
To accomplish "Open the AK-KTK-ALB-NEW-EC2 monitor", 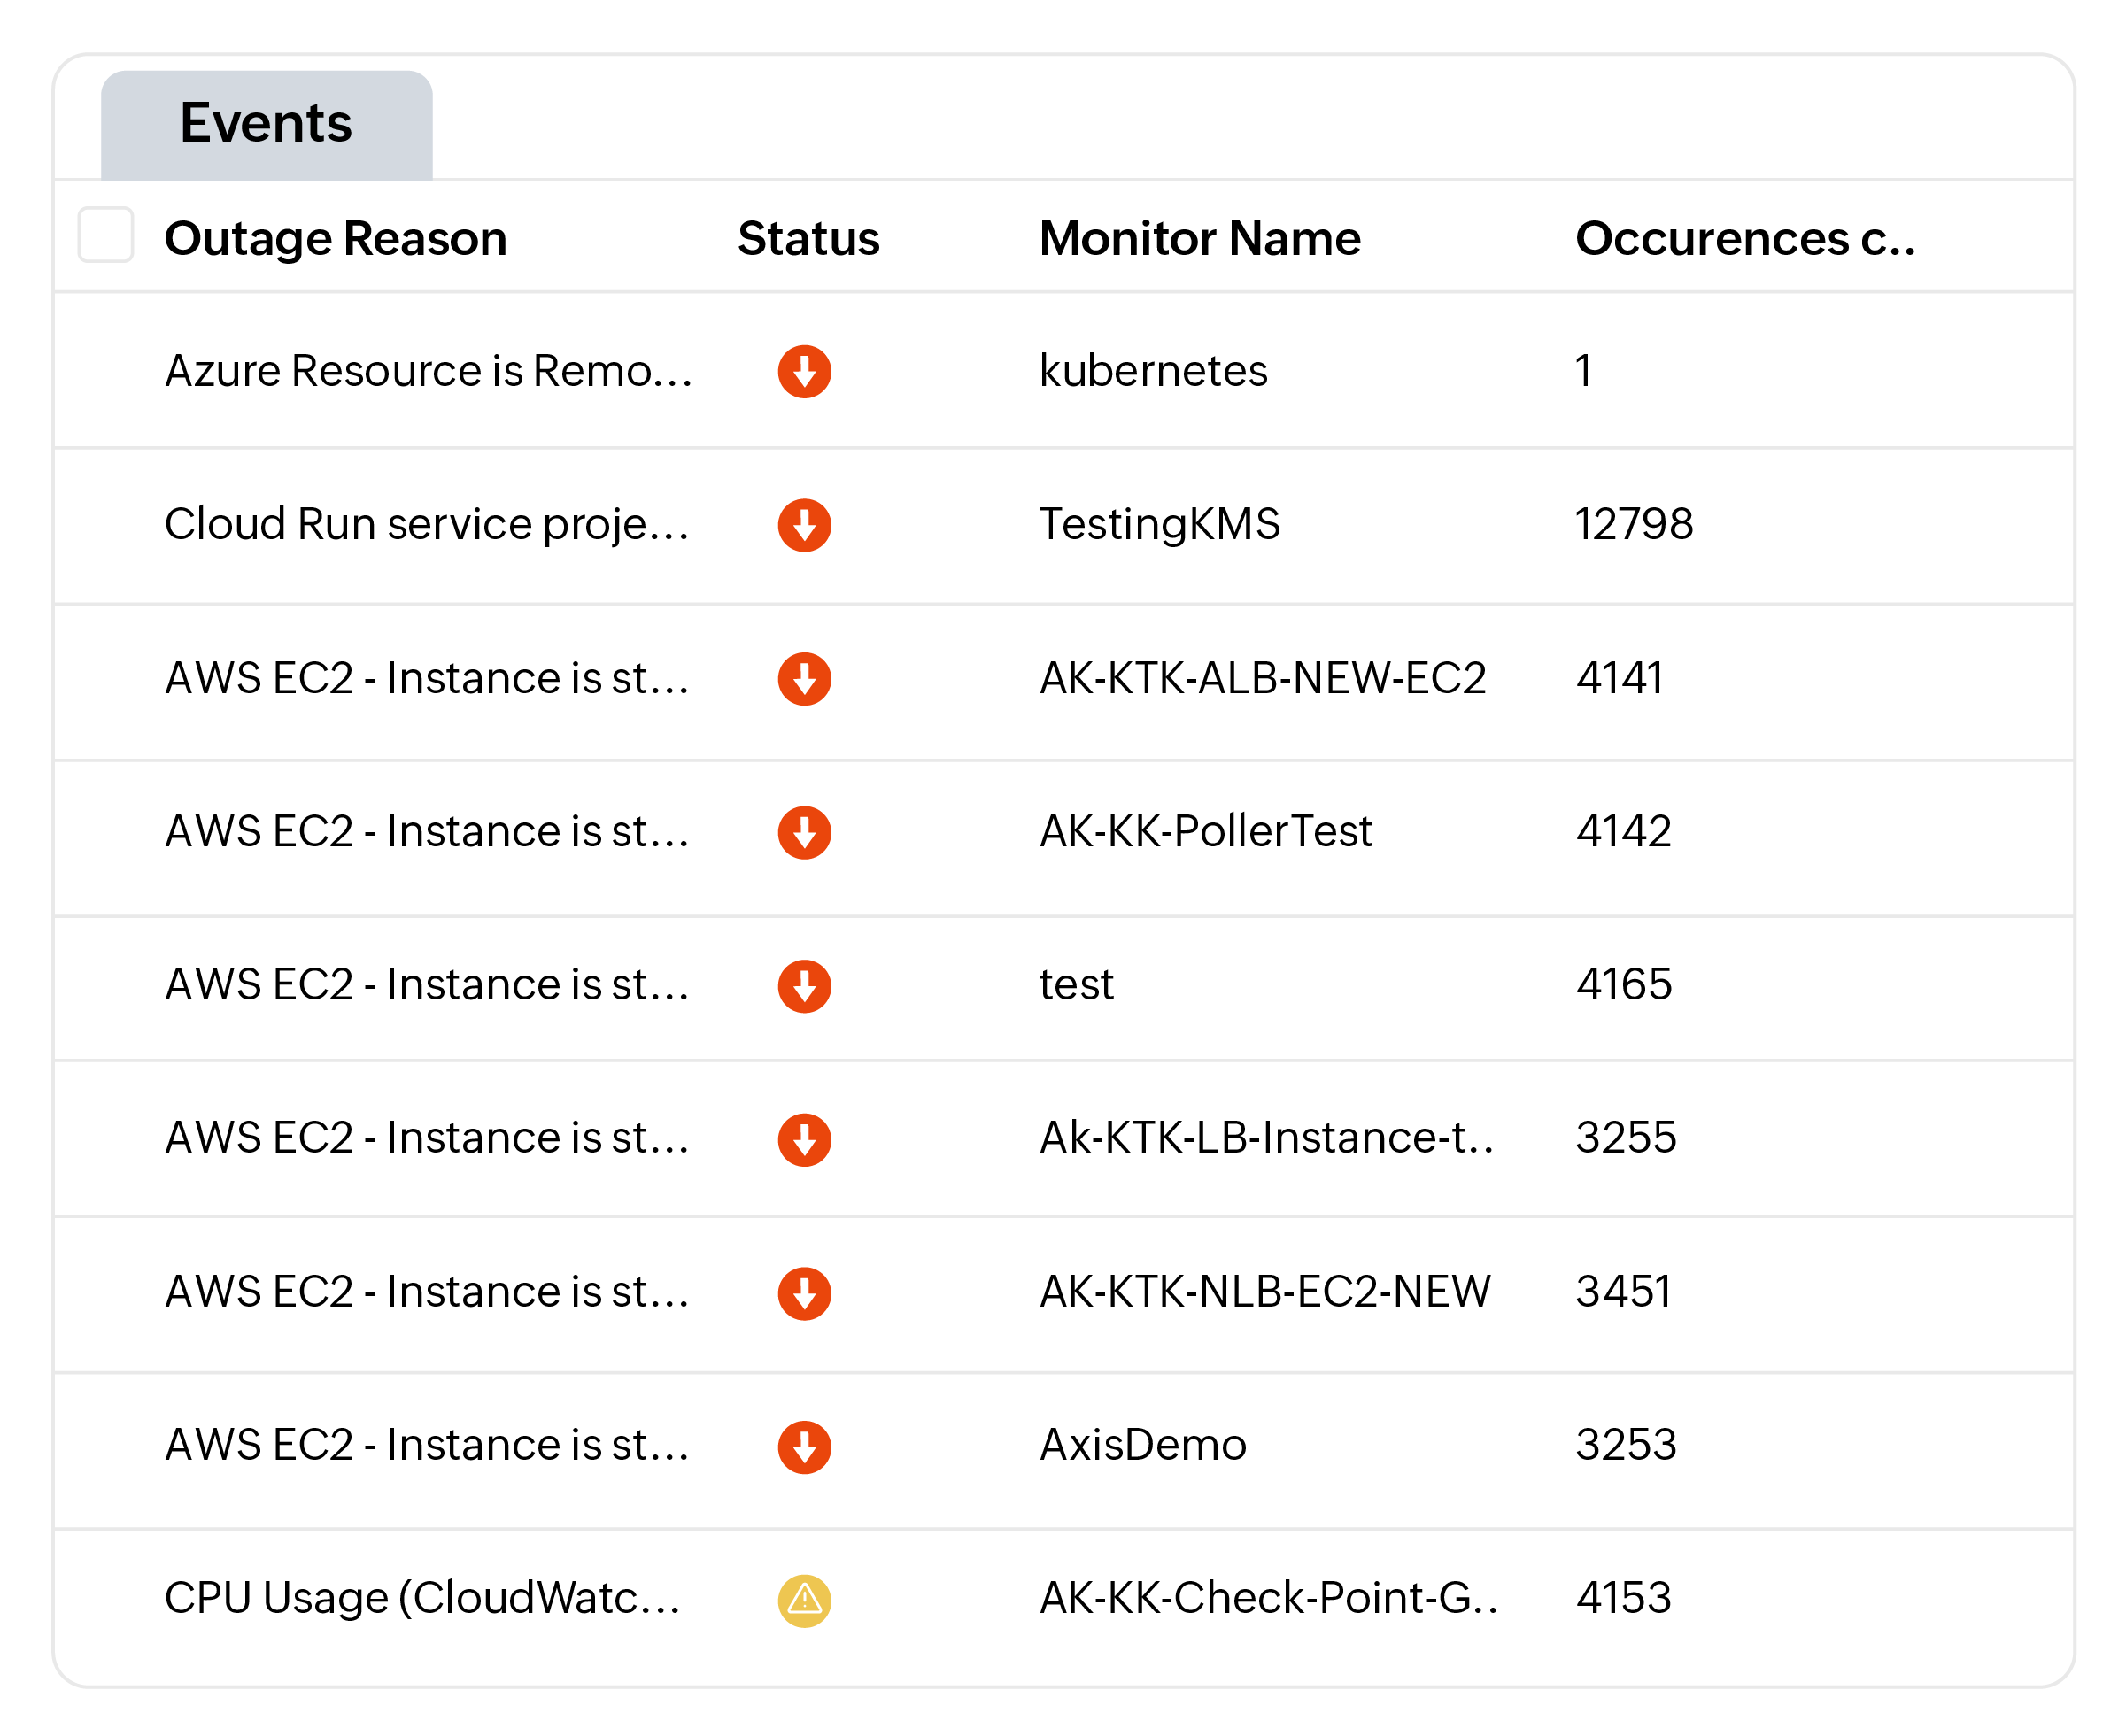I will click(x=1263, y=678).
